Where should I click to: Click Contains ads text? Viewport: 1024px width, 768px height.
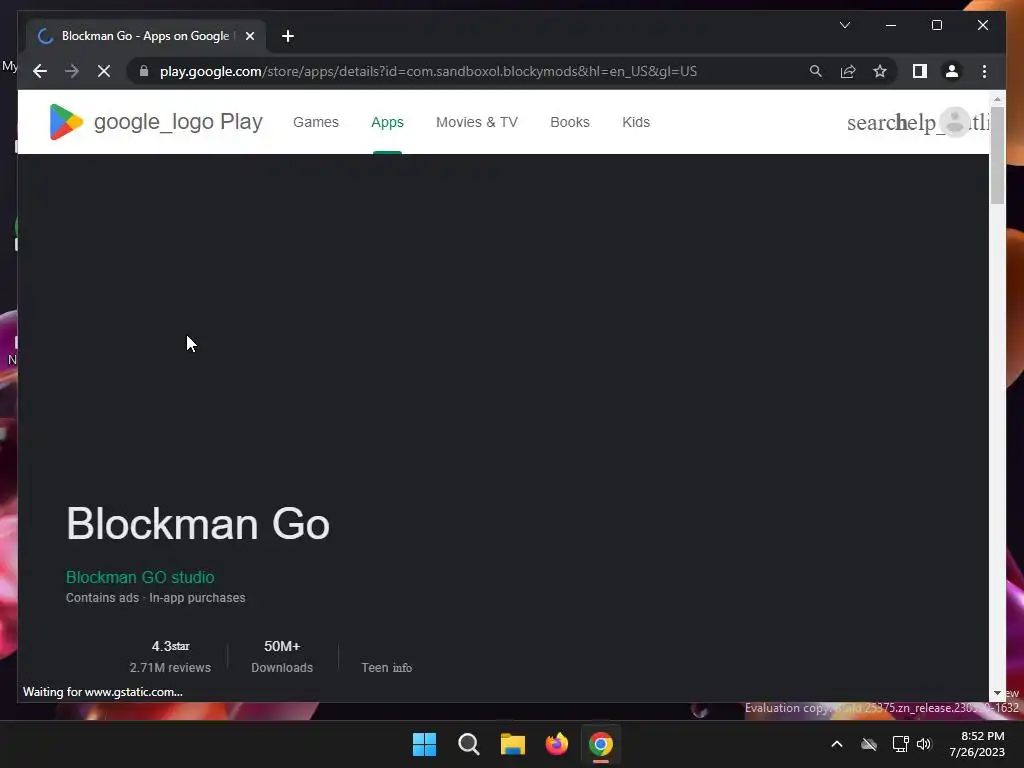(103, 598)
